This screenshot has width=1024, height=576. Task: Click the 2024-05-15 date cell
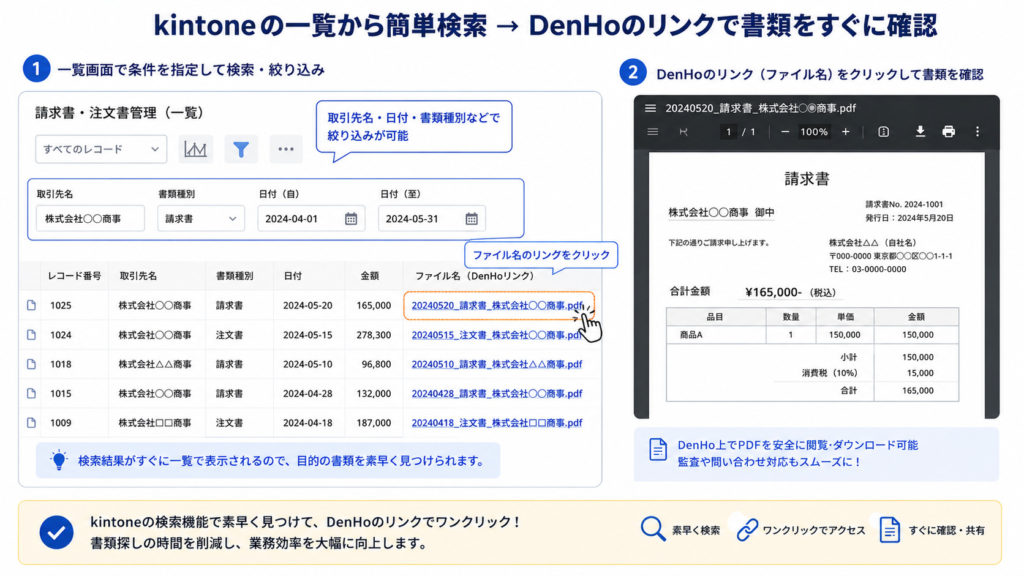[x=307, y=334]
